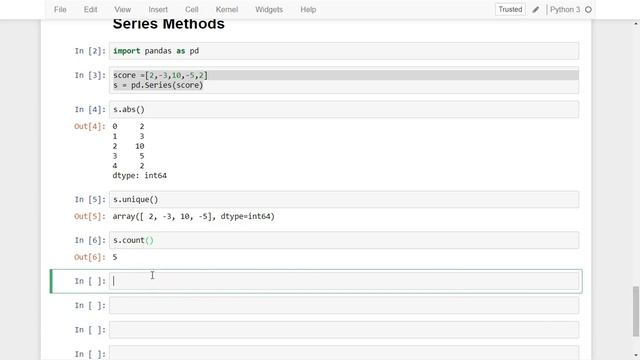Click the Python 3 kernel name
Image resolution: width=640 pixels, height=360 pixels.
(x=565, y=9)
